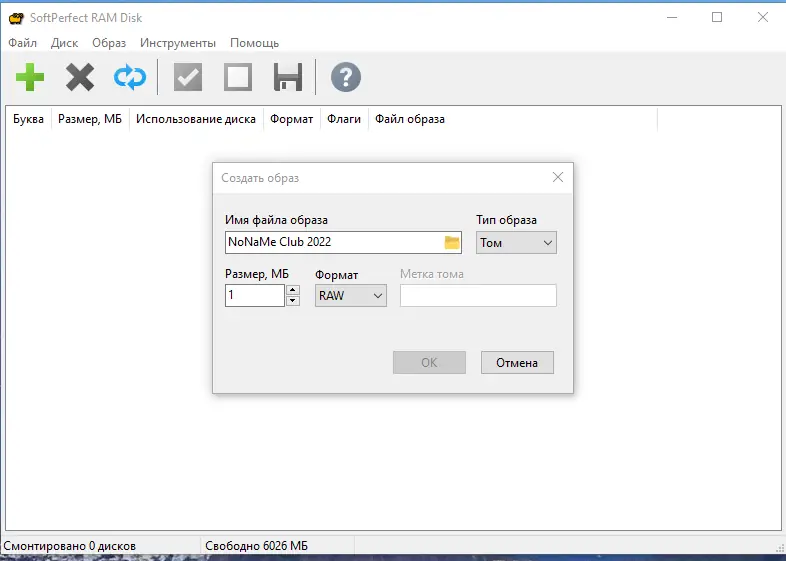Click the Использование диска column header

(196, 119)
